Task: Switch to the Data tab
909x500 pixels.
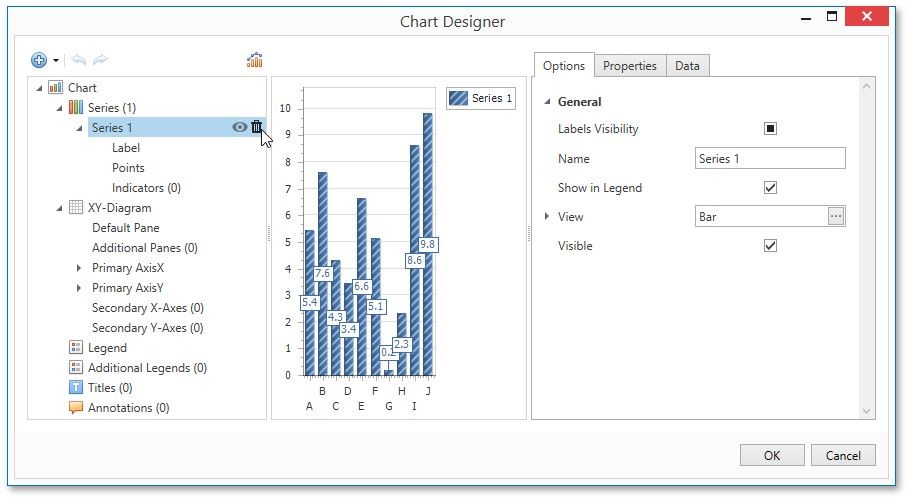Action: [687, 66]
